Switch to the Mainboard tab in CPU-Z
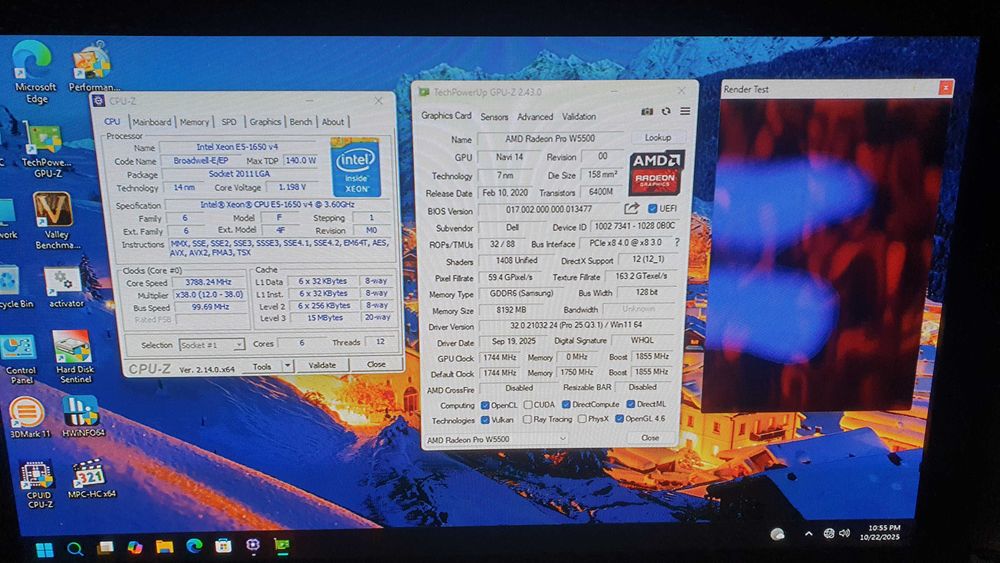The image size is (1000, 563). point(152,122)
